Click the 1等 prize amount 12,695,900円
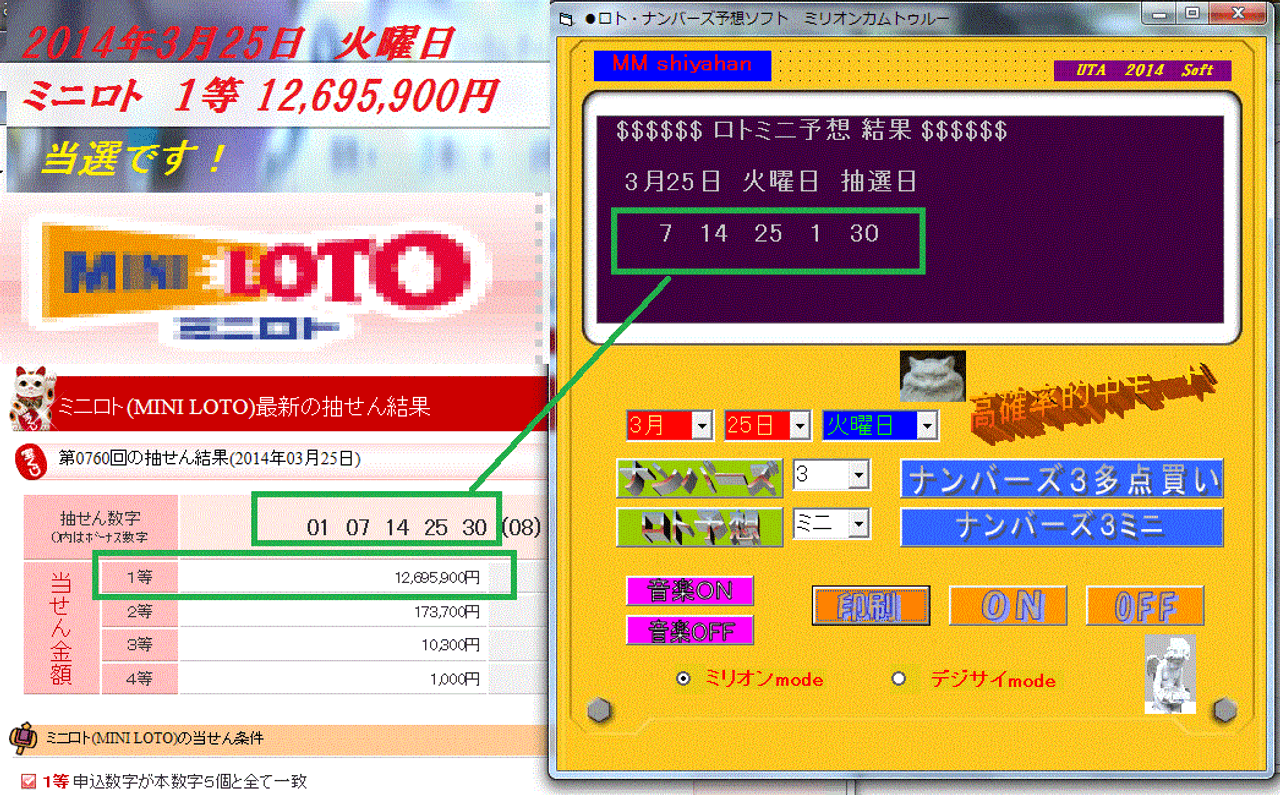Image resolution: width=1280 pixels, height=795 pixels. click(438, 577)
